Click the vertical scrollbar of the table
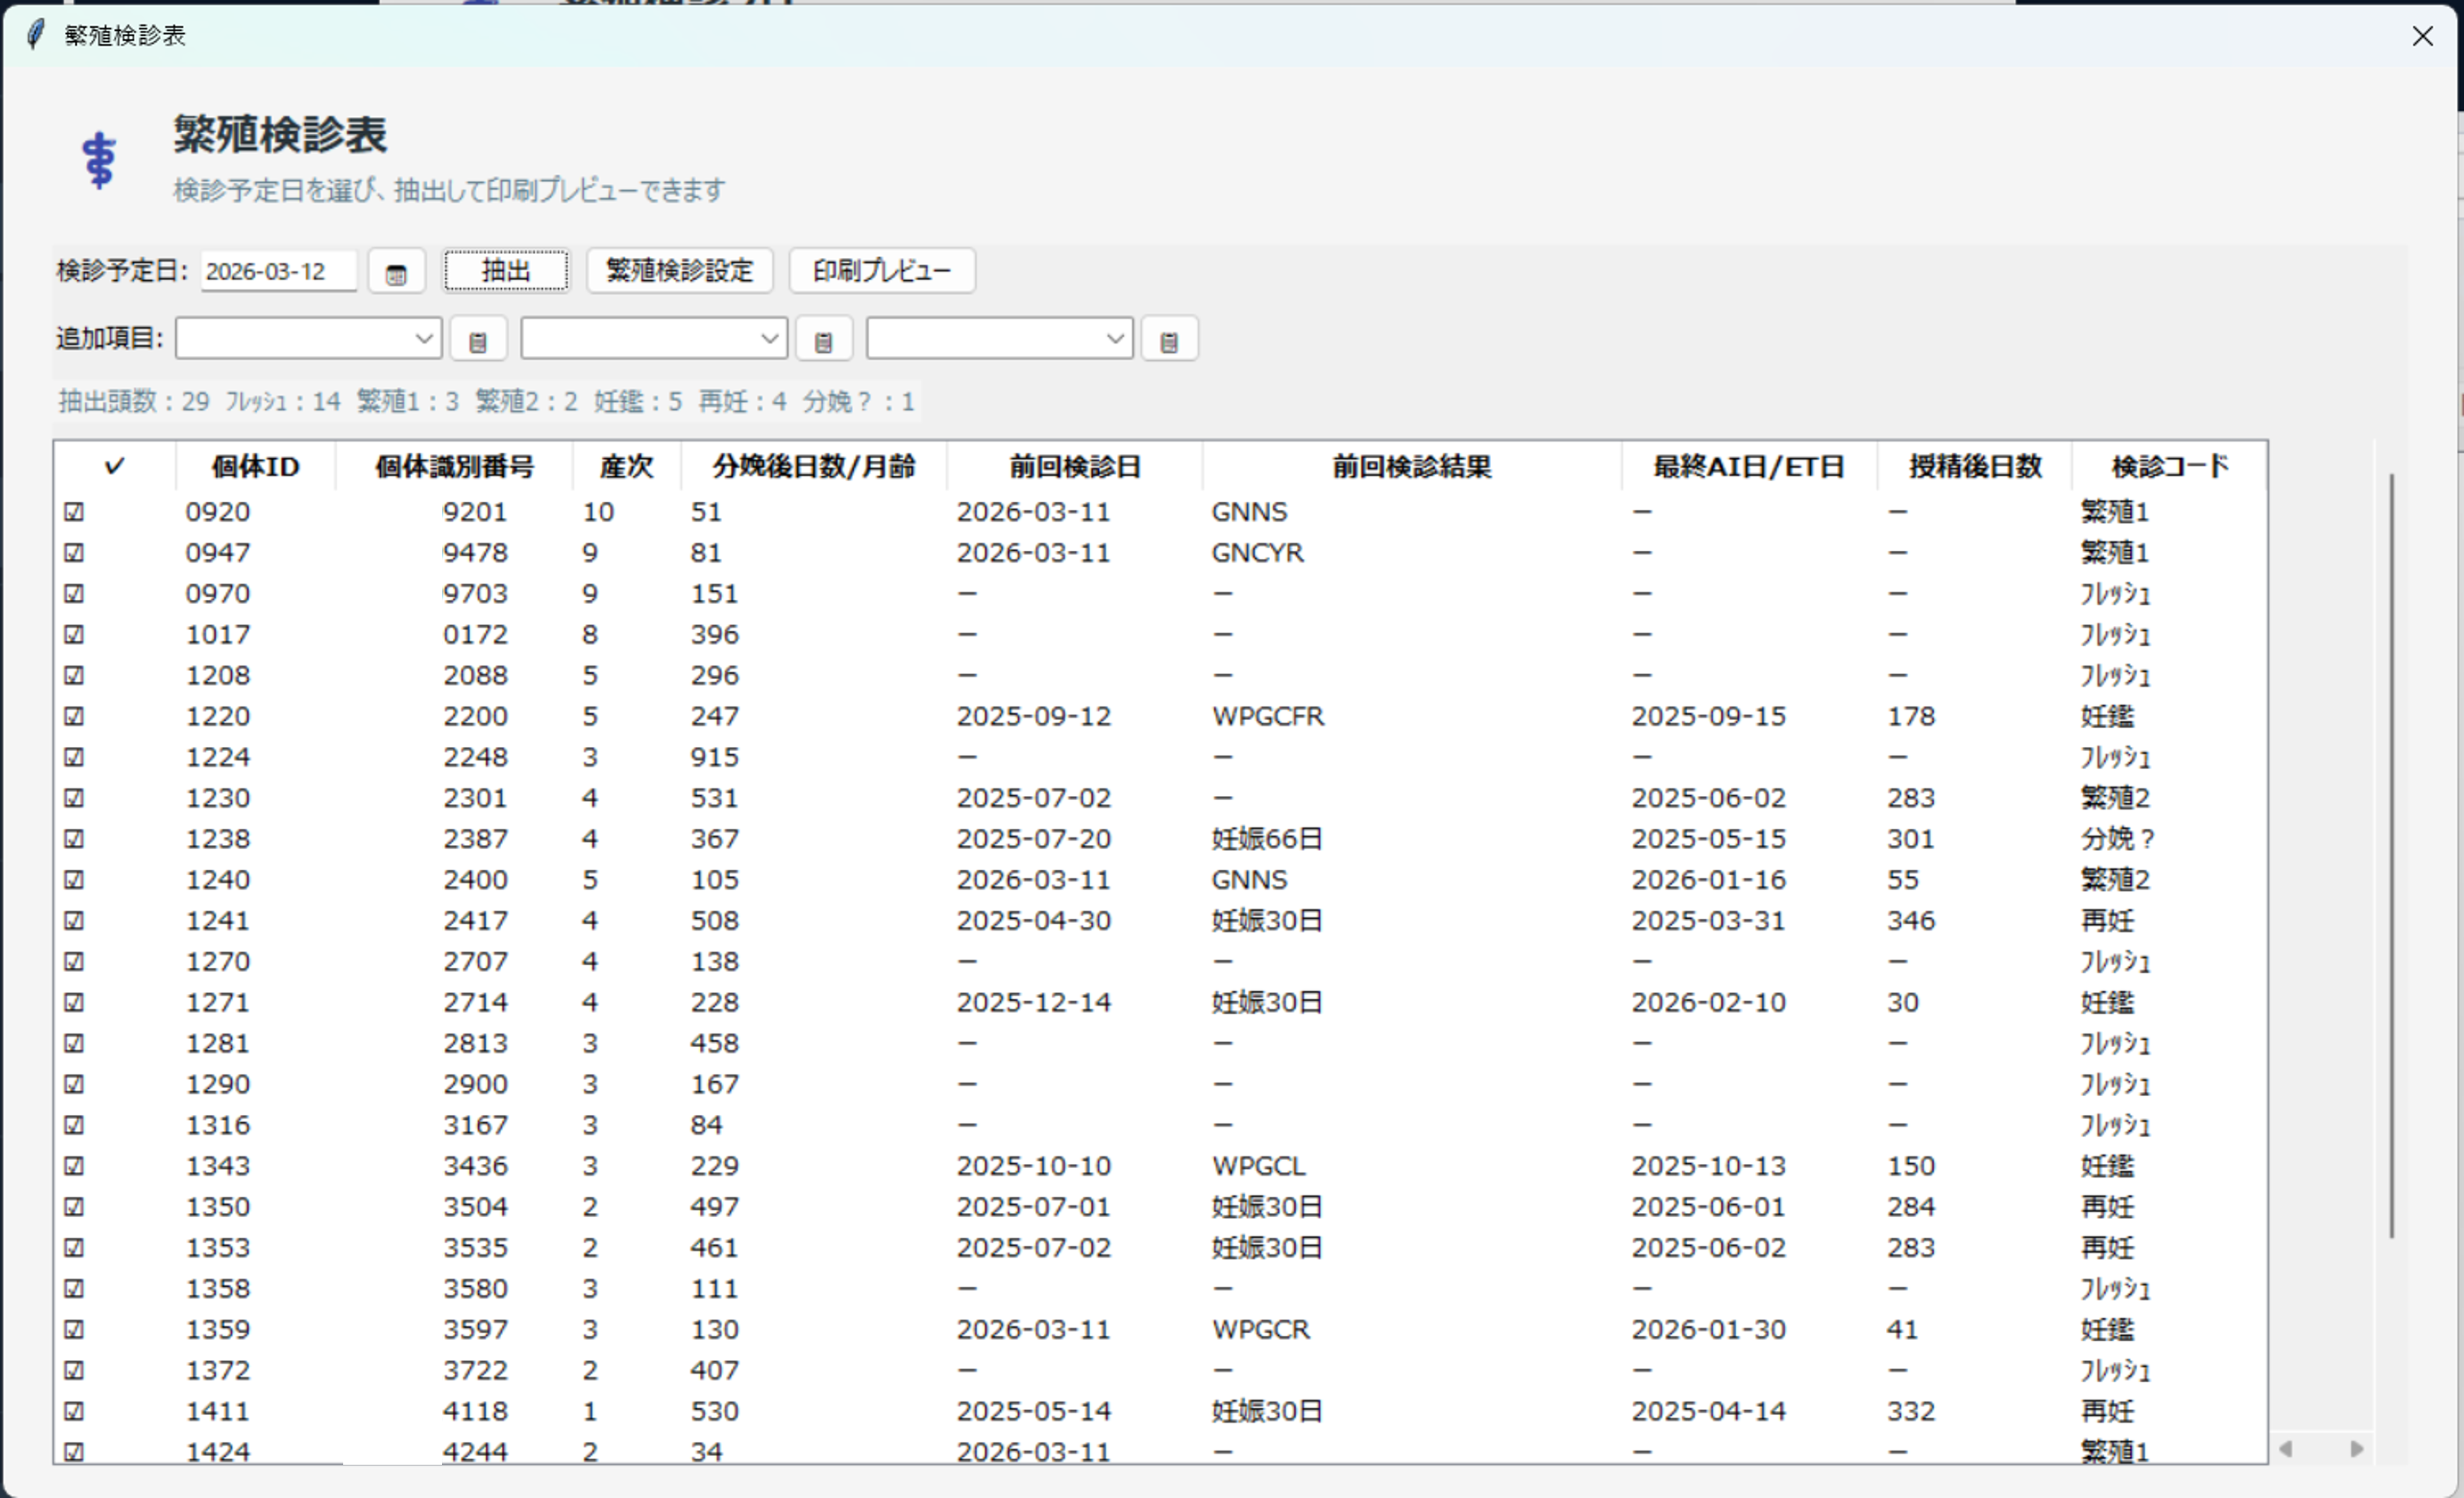Image resolution: width=2464 pixels, height=1498 pixels. click(2391, 855)
